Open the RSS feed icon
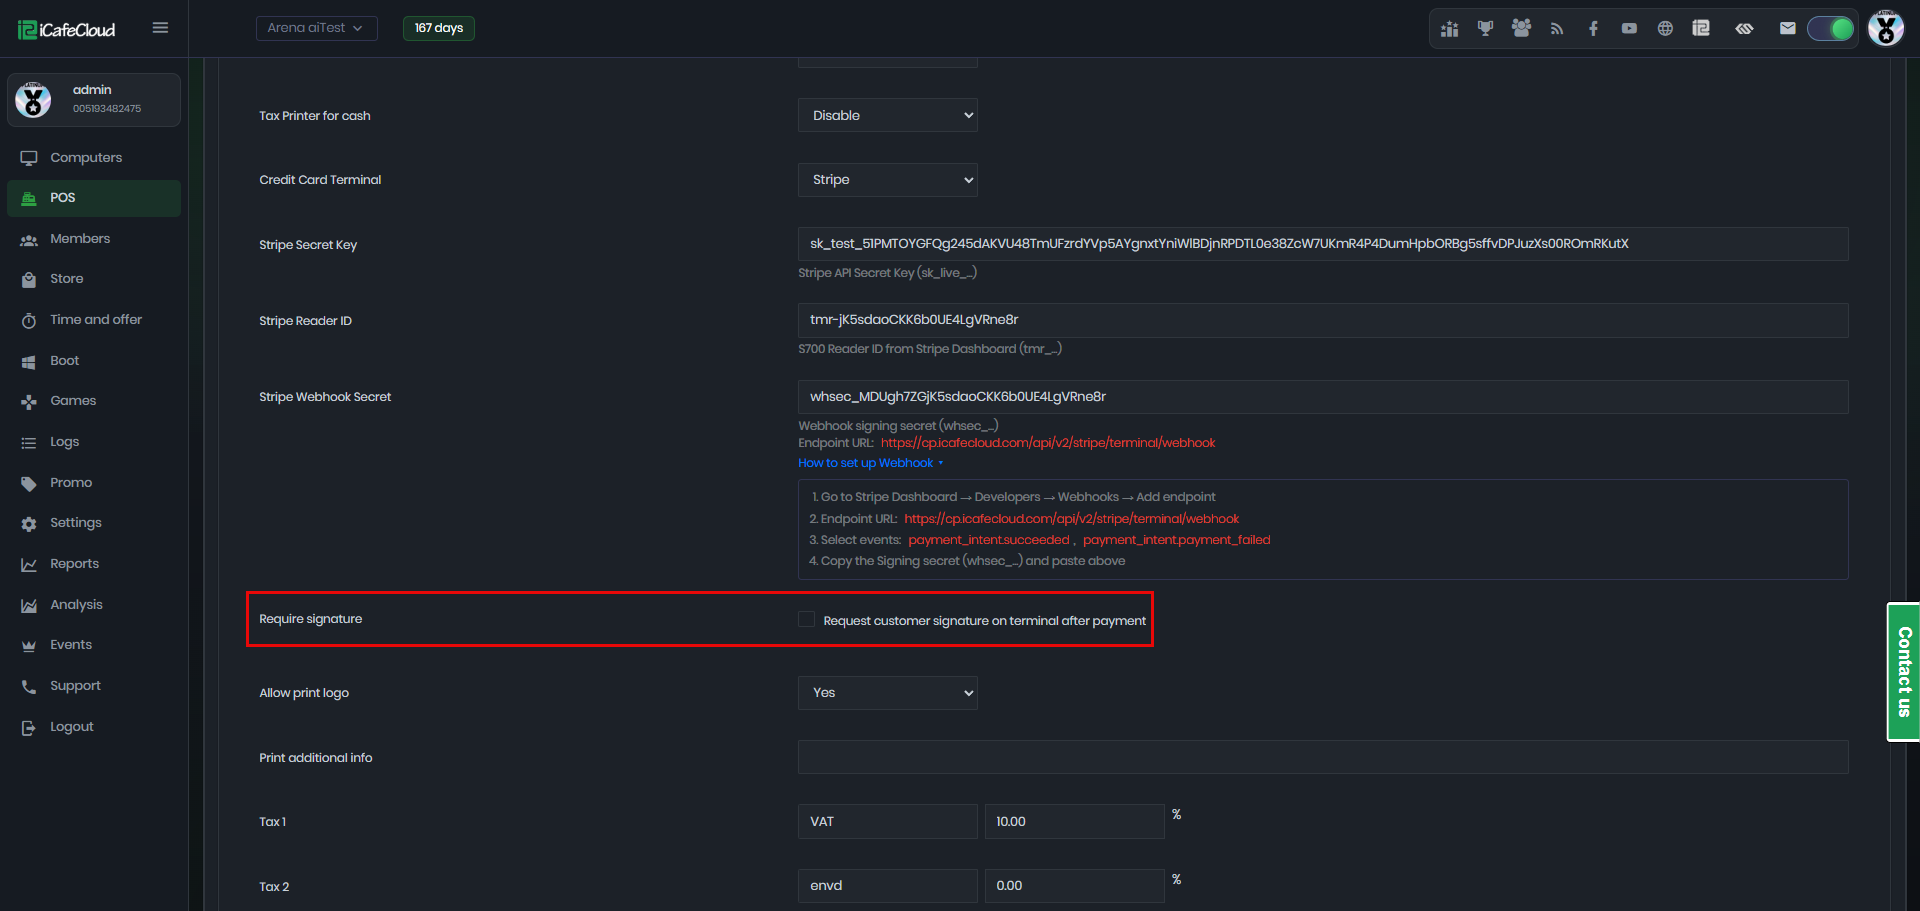Screen dimensions: 1920x911 [1557, 28]
